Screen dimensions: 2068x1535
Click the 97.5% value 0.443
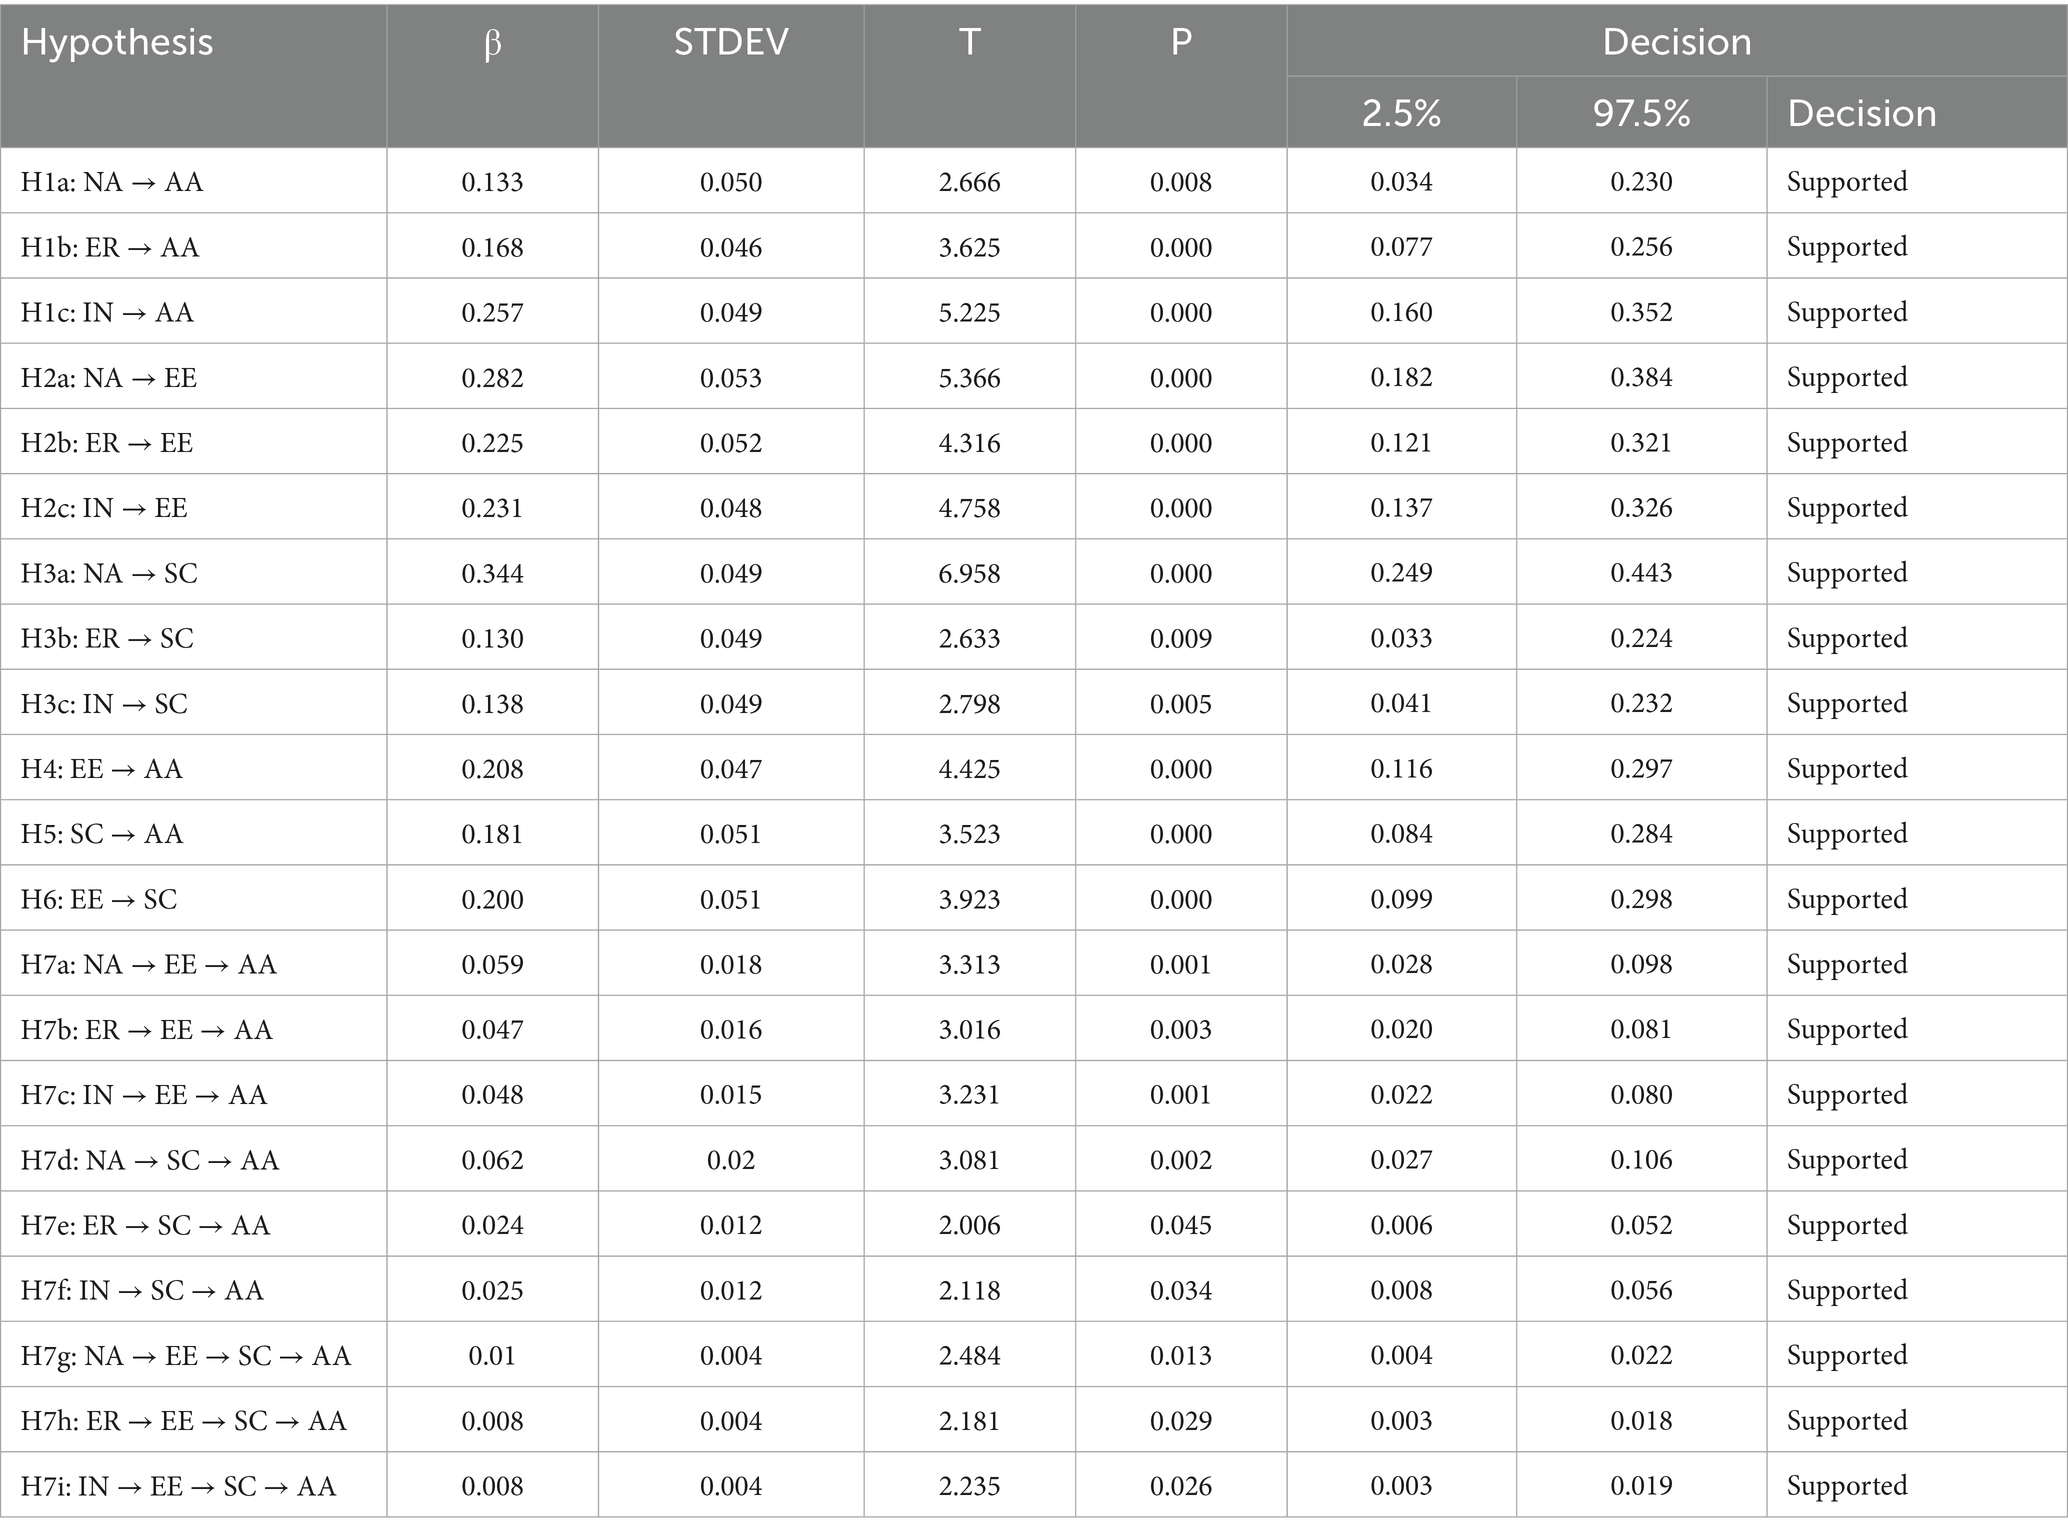click(1641, 574)
